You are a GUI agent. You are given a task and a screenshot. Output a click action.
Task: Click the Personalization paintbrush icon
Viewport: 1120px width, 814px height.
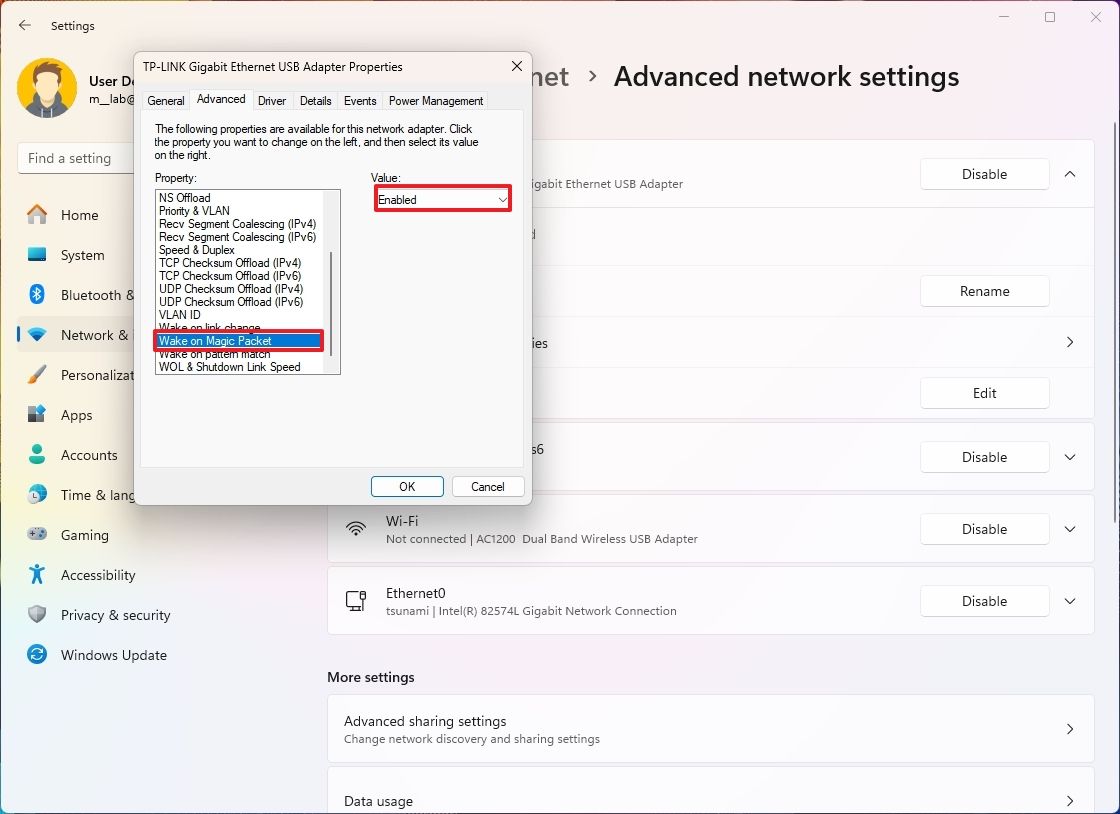(x=38, y=375)
